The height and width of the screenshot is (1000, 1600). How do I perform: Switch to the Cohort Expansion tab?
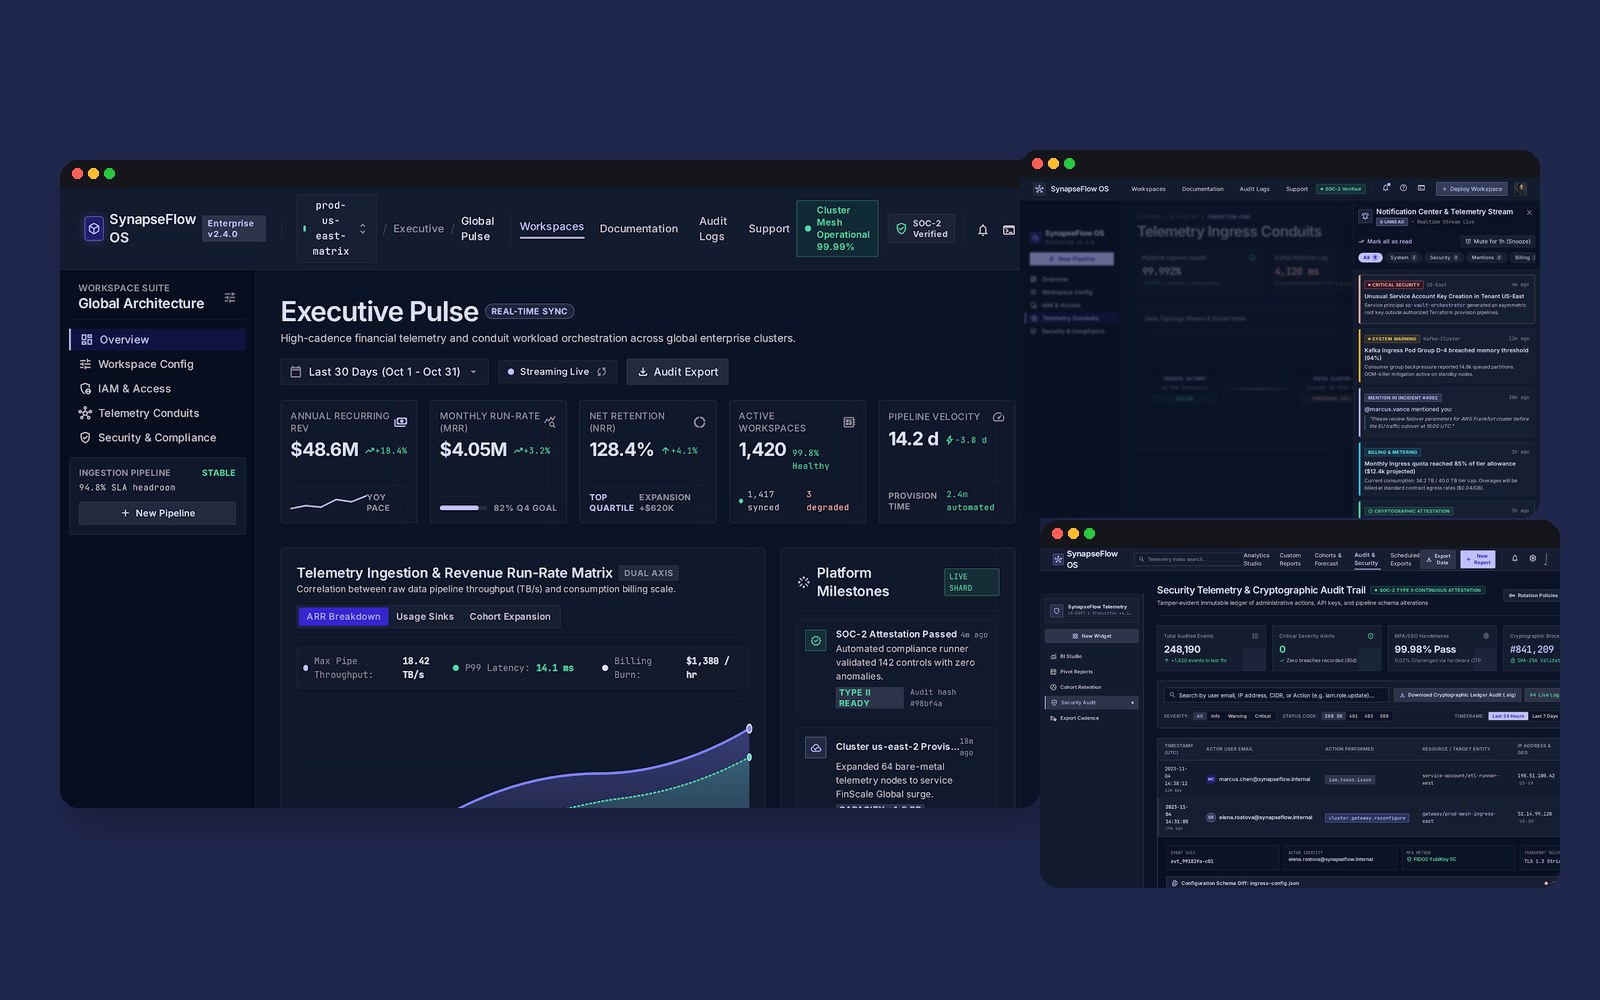coord(510,617)
